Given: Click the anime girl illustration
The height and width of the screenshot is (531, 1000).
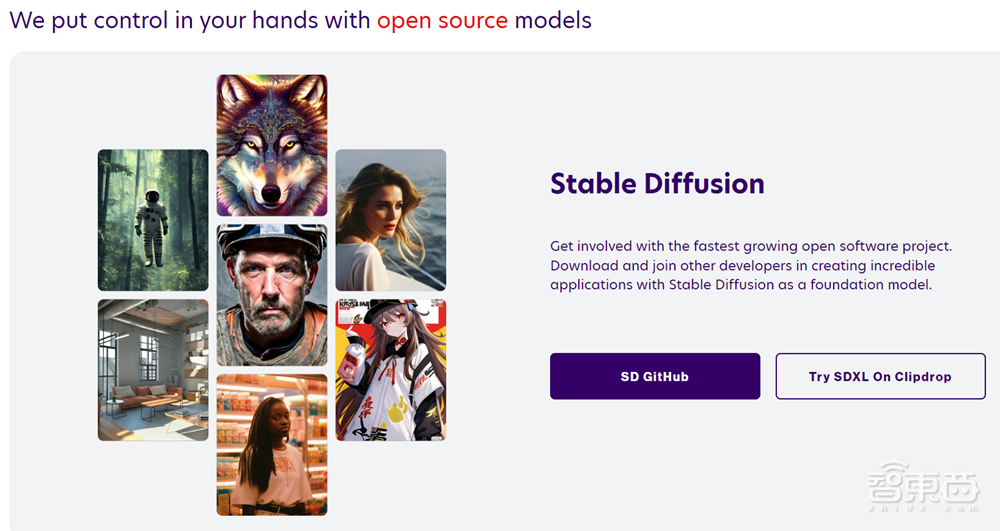Looking at the screenshot, I should click(390, 370).
